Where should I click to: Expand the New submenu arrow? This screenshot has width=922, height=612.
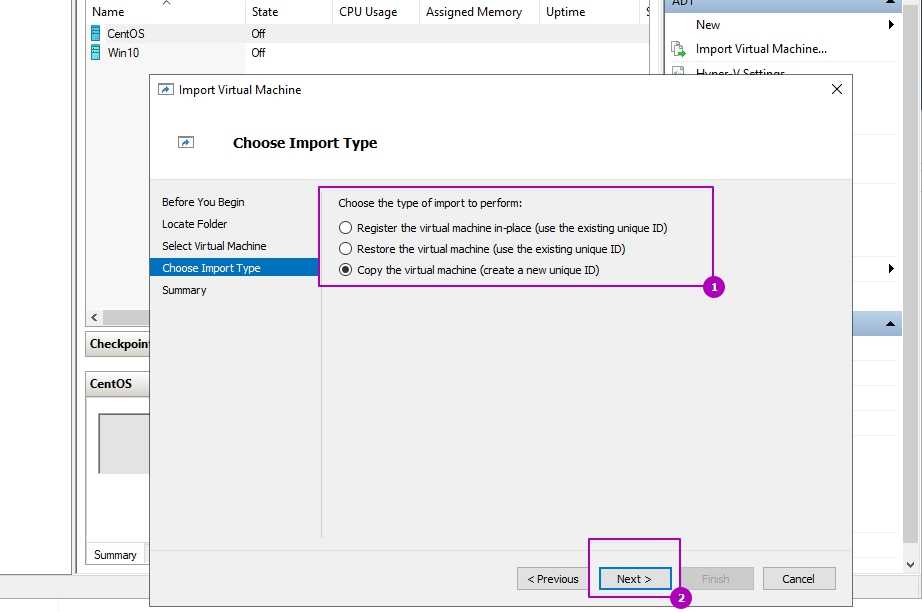pos(890,25)
